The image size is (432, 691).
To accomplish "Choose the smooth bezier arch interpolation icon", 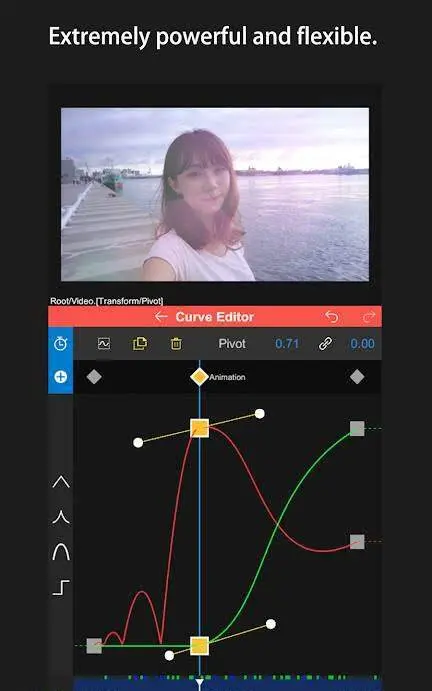I will 61,551.
